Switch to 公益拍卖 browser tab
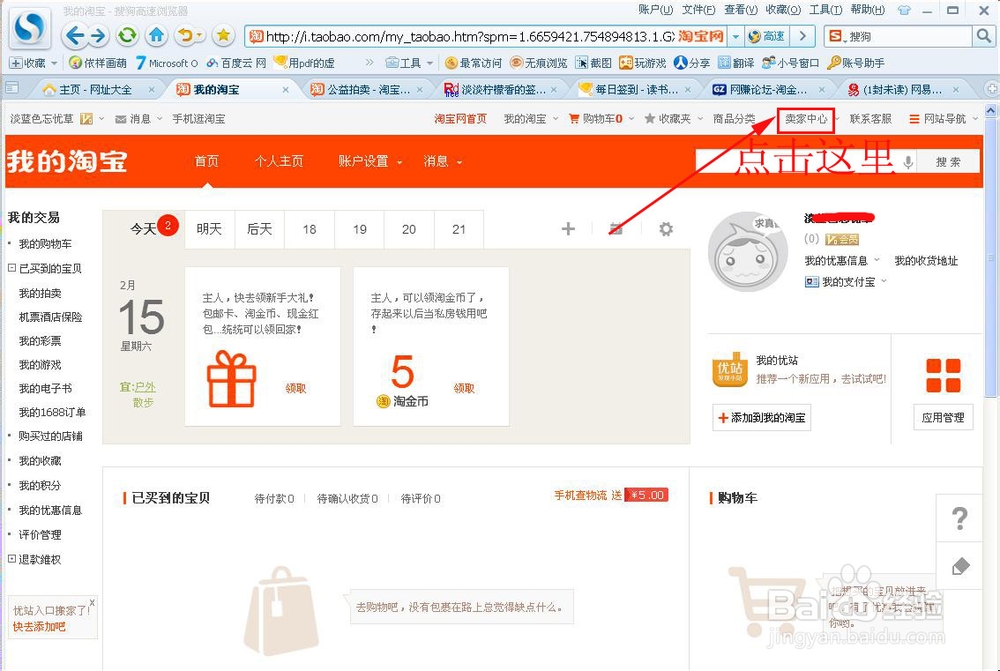The height and width of the screenshot is (671, 1000). 369,89
